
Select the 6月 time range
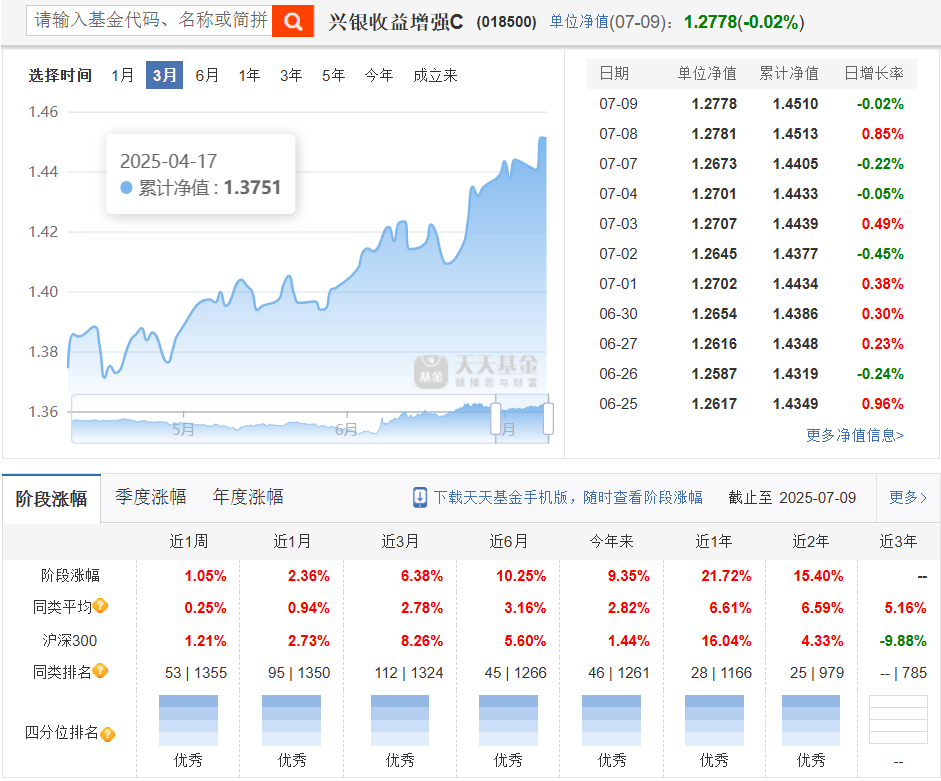pos(207,75)
